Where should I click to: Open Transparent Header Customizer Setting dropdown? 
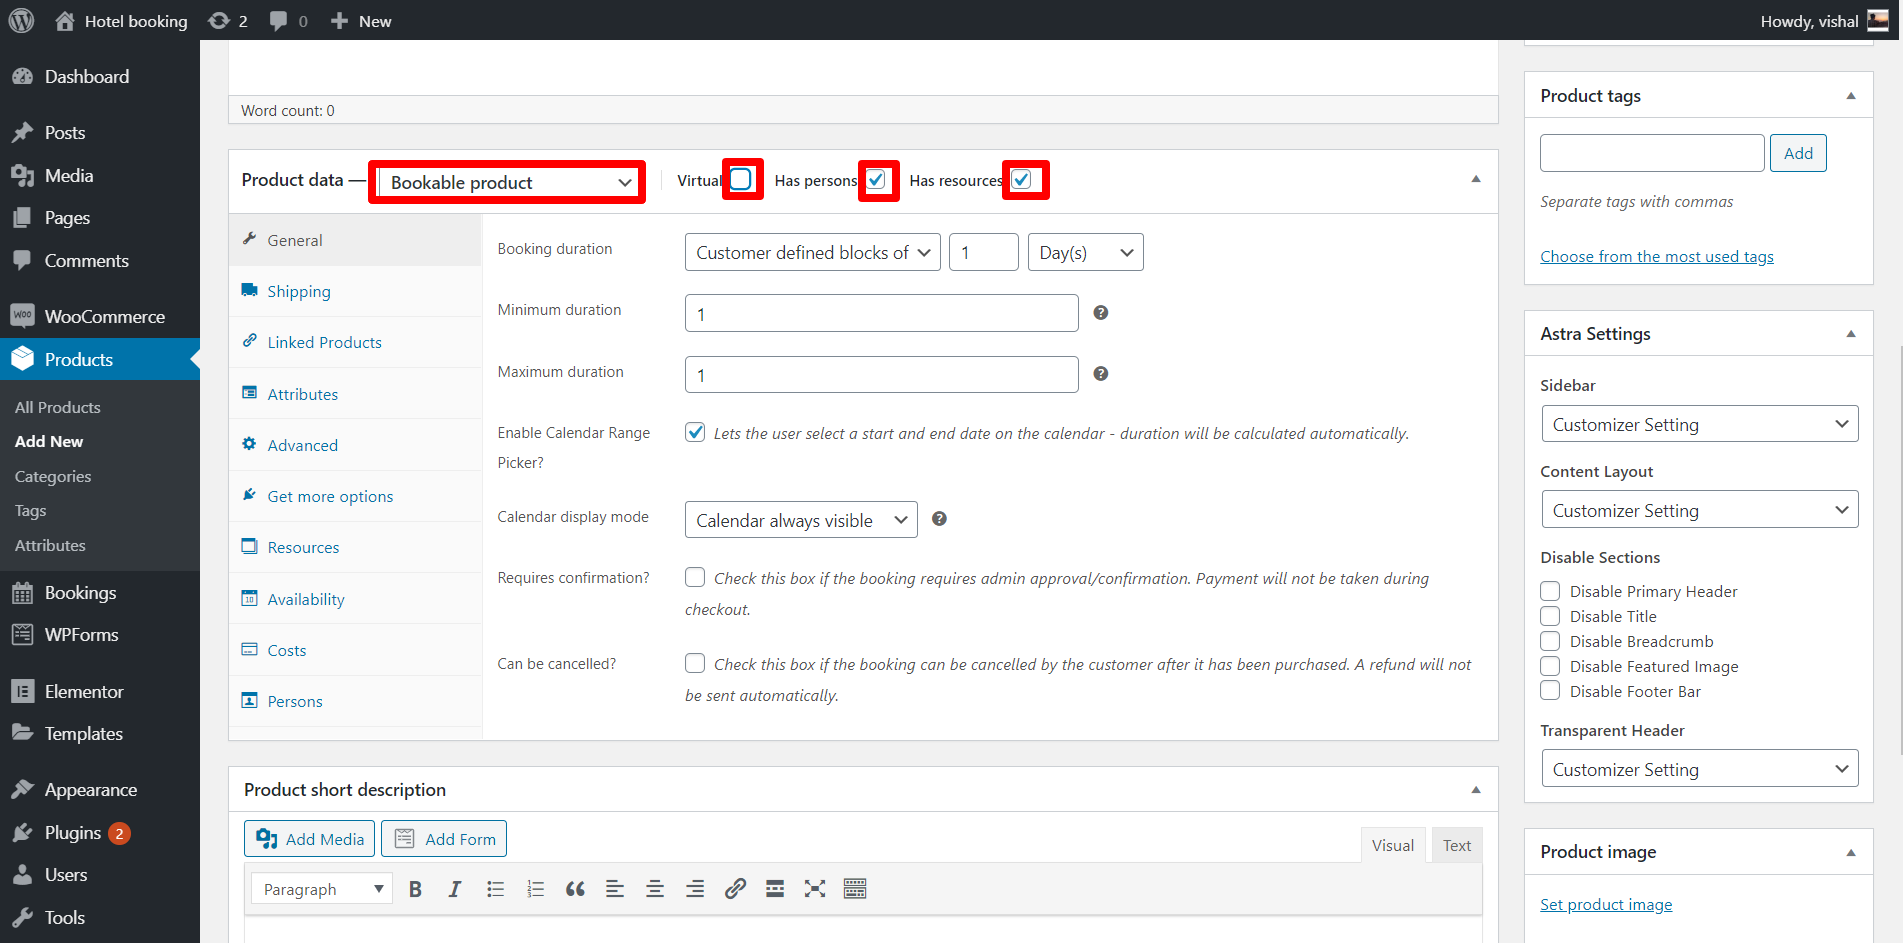1699,769
